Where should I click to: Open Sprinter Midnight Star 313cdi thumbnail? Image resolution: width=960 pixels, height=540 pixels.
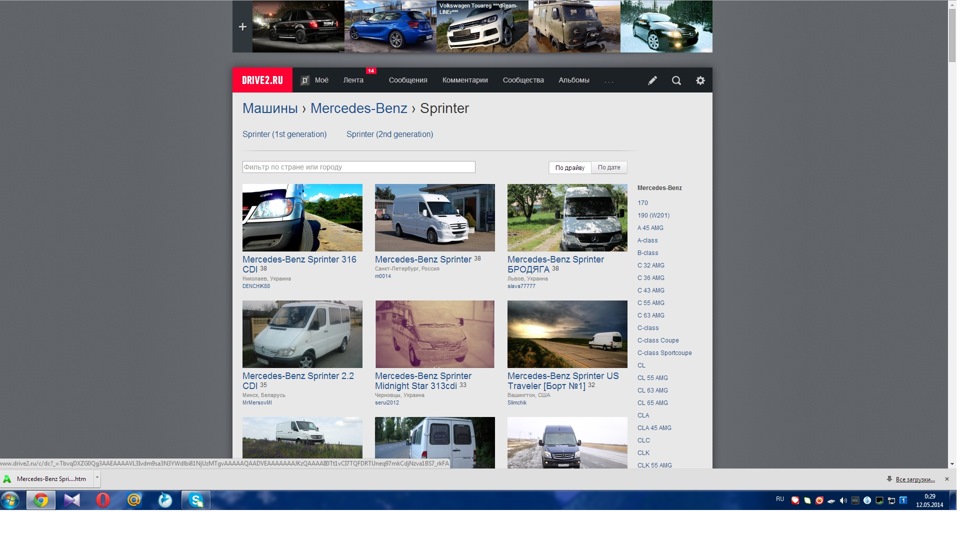(x=435, y=334)
